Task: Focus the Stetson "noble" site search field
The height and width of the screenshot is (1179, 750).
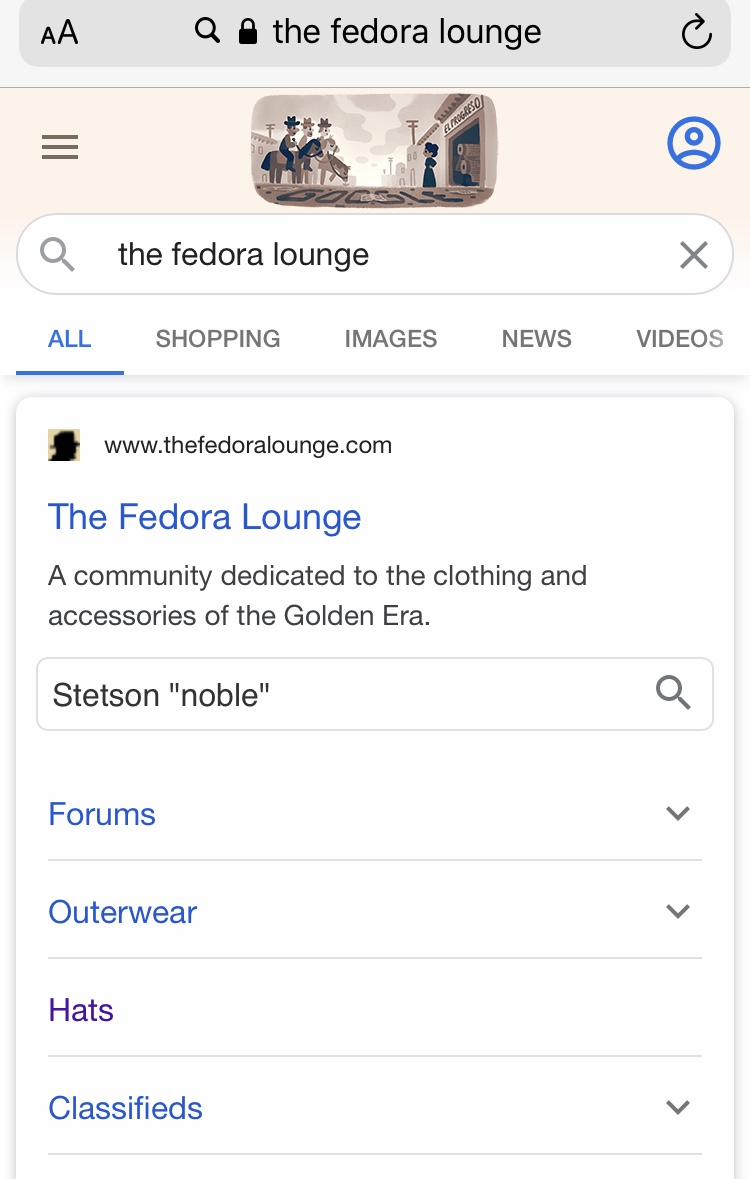Action: pos(375,694)
